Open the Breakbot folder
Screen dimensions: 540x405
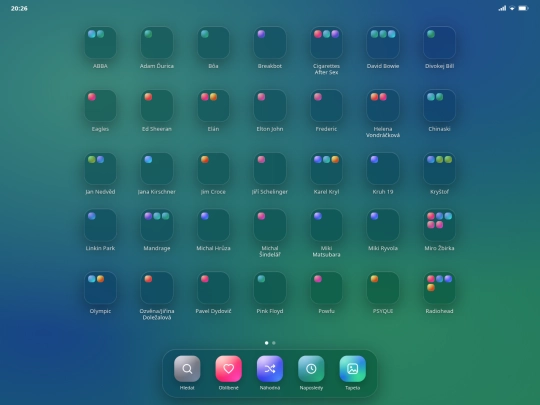click(270, 43)
